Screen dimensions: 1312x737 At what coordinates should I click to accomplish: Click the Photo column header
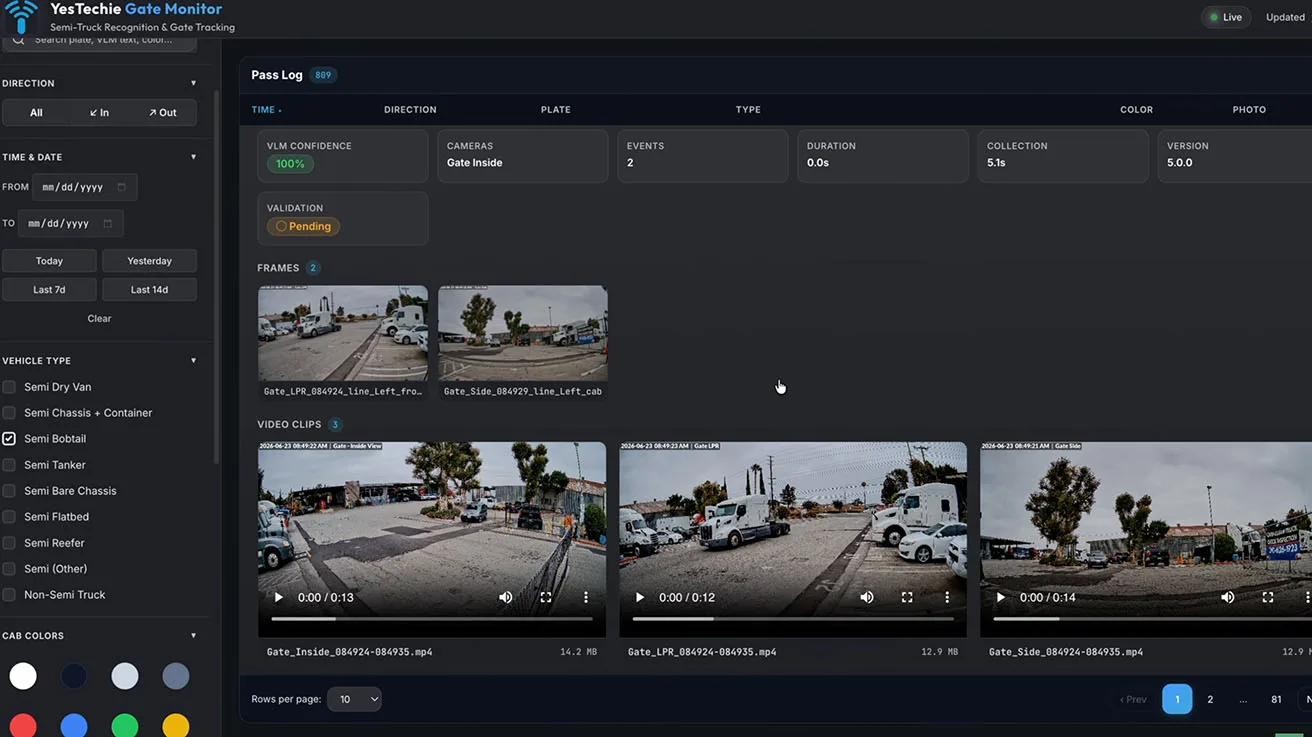[1249, 110]
